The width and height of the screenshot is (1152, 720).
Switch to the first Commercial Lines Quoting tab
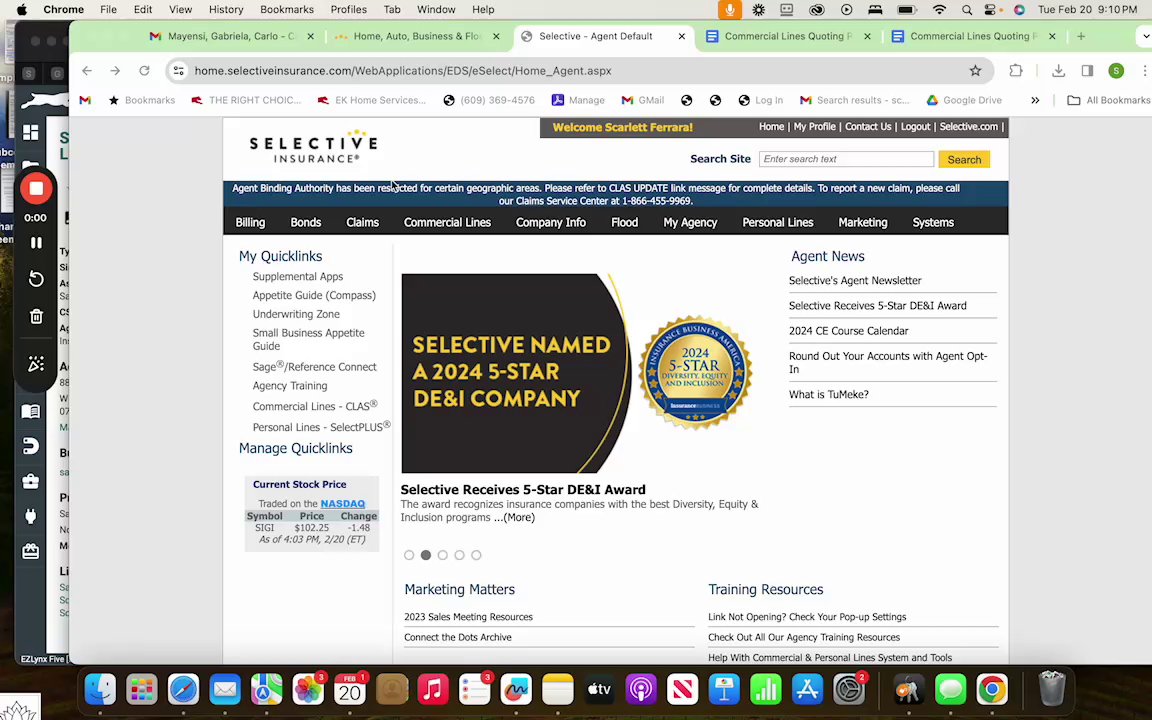[x=788, y=36]
